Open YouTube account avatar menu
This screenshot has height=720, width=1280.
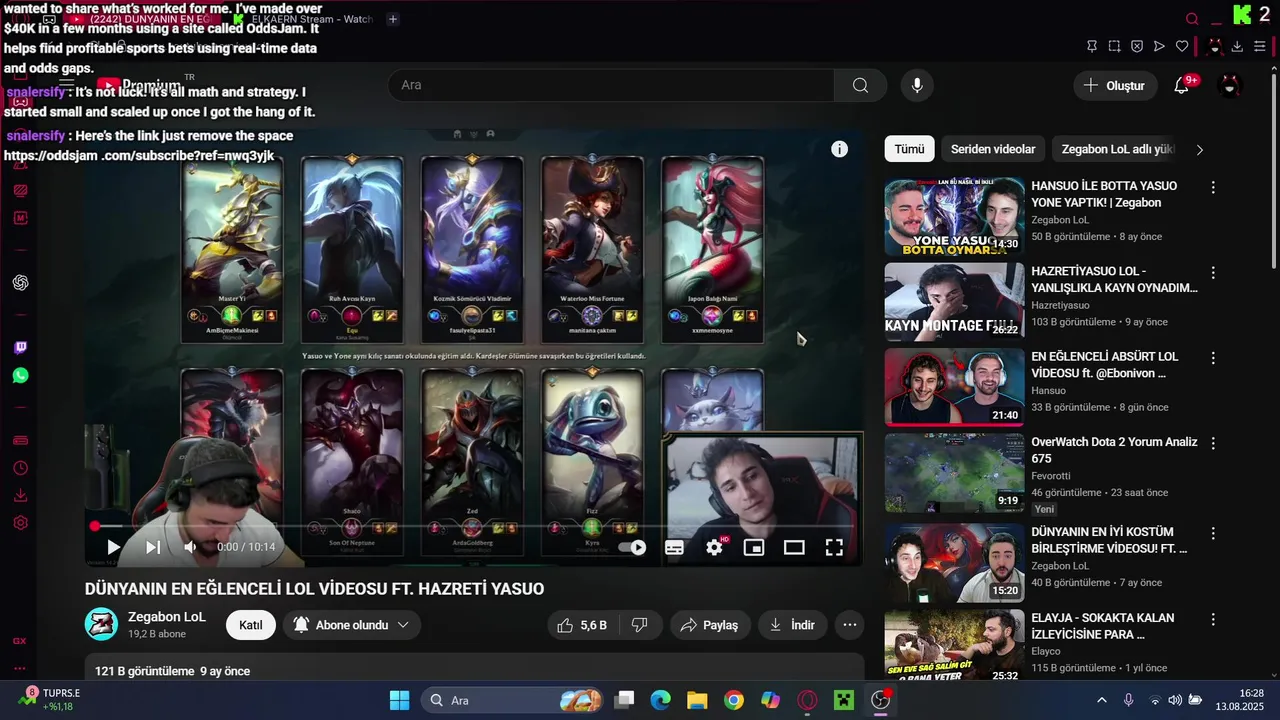pyautogui.click(x=1230, y=85)
